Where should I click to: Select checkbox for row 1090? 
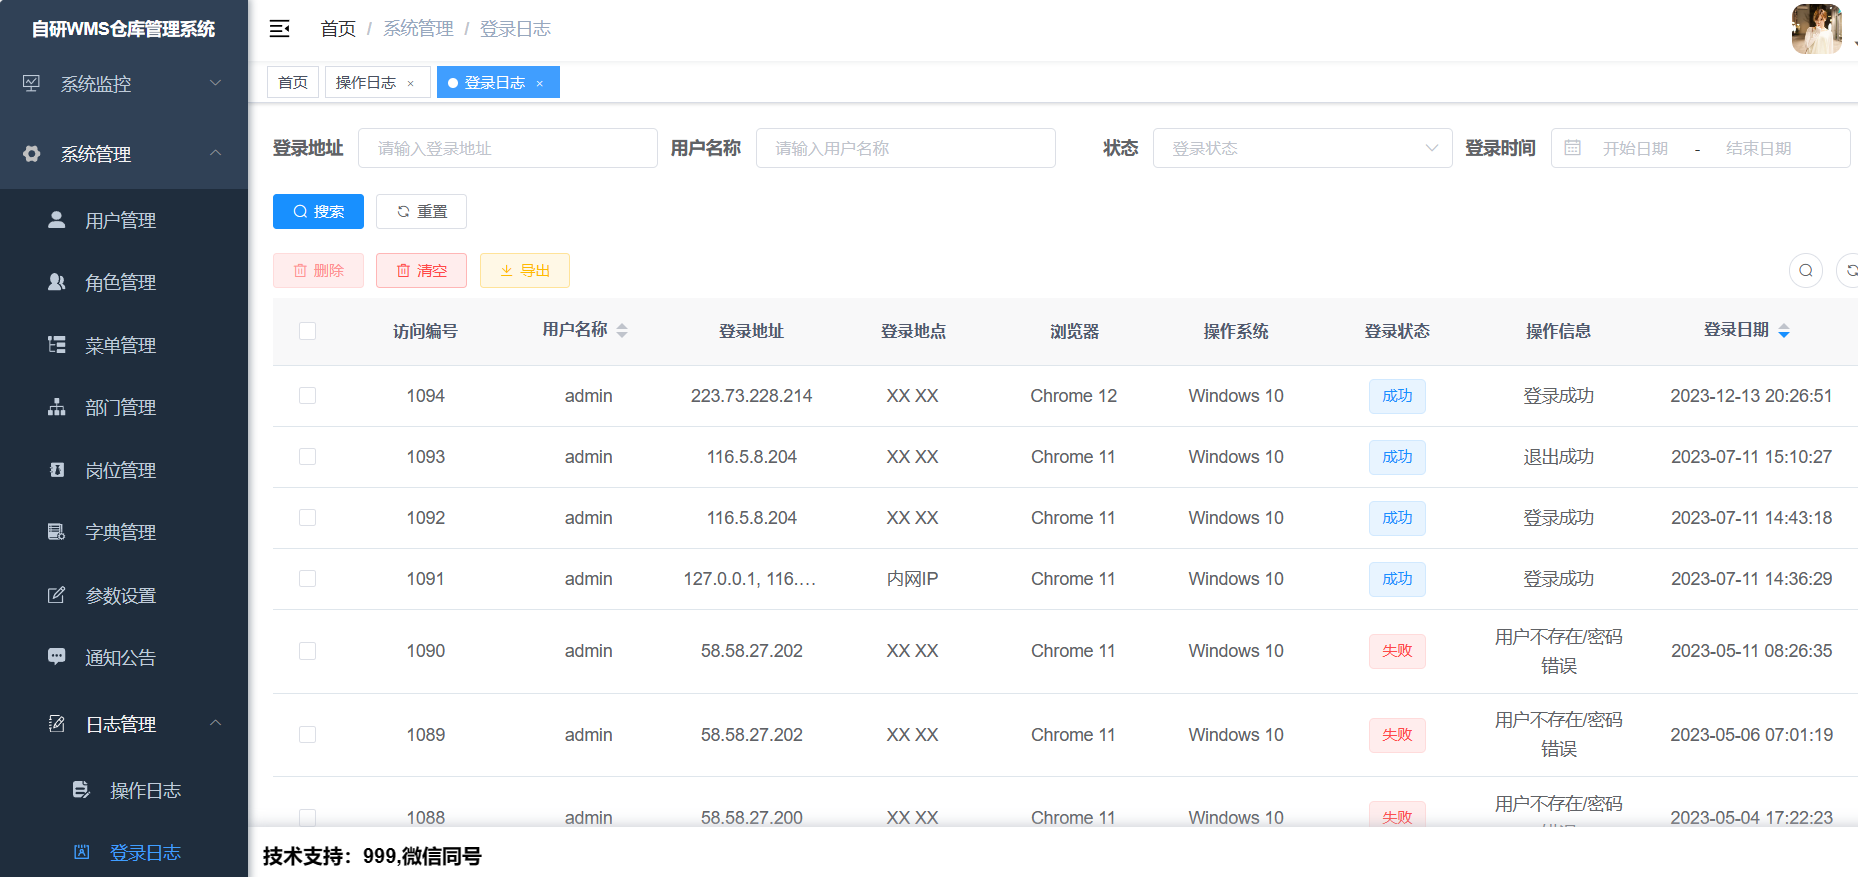pyautogui.click(x=307, y=651)
